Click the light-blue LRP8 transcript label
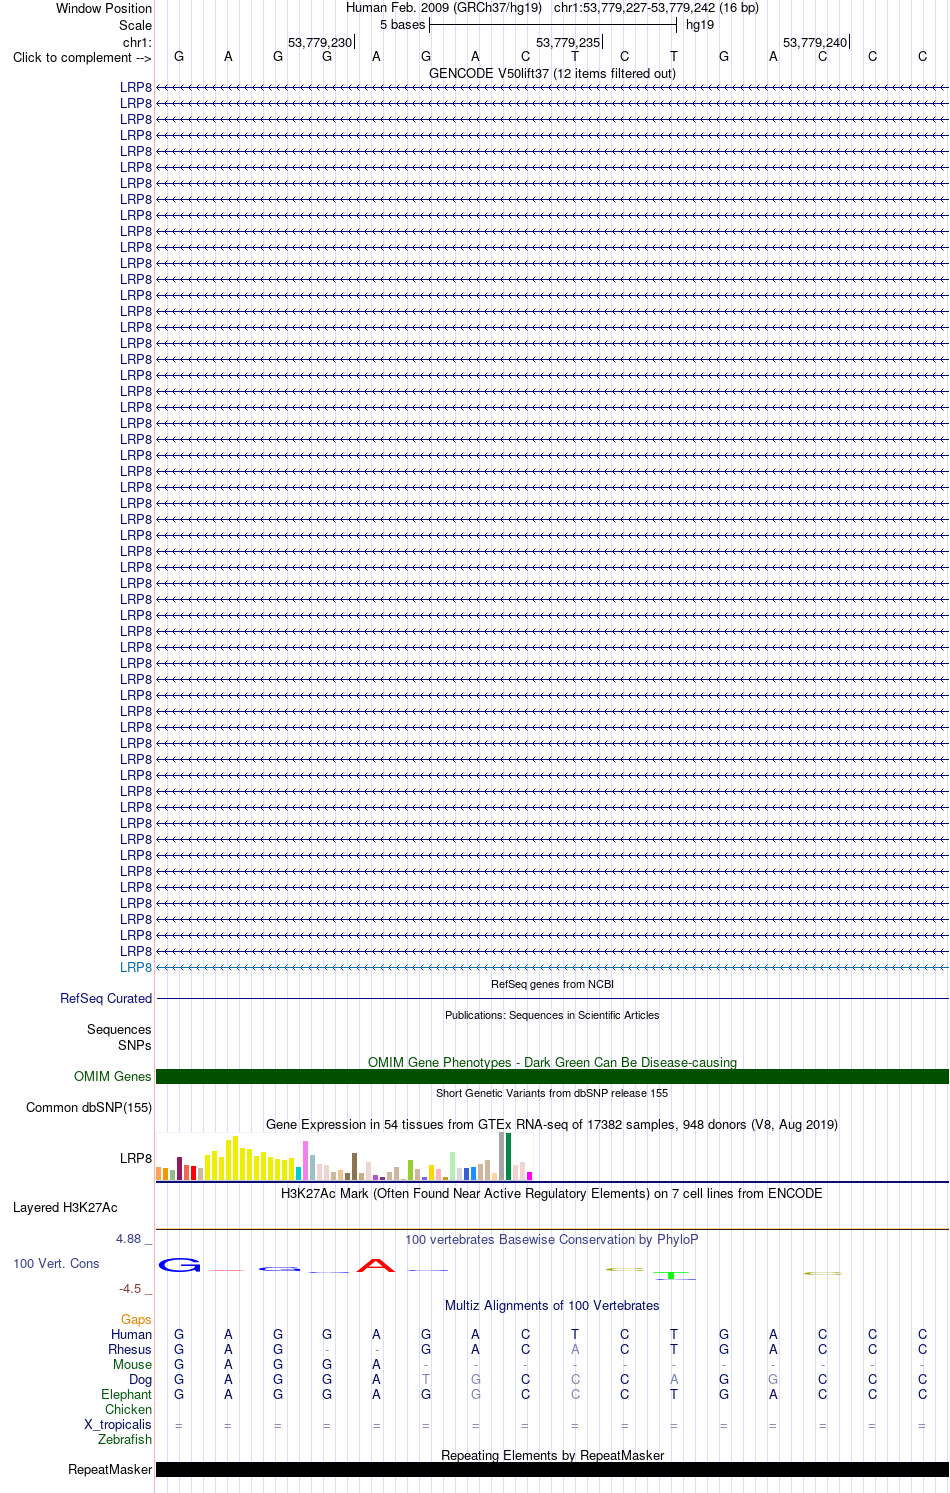950x1493 pixels. point(136,967)
